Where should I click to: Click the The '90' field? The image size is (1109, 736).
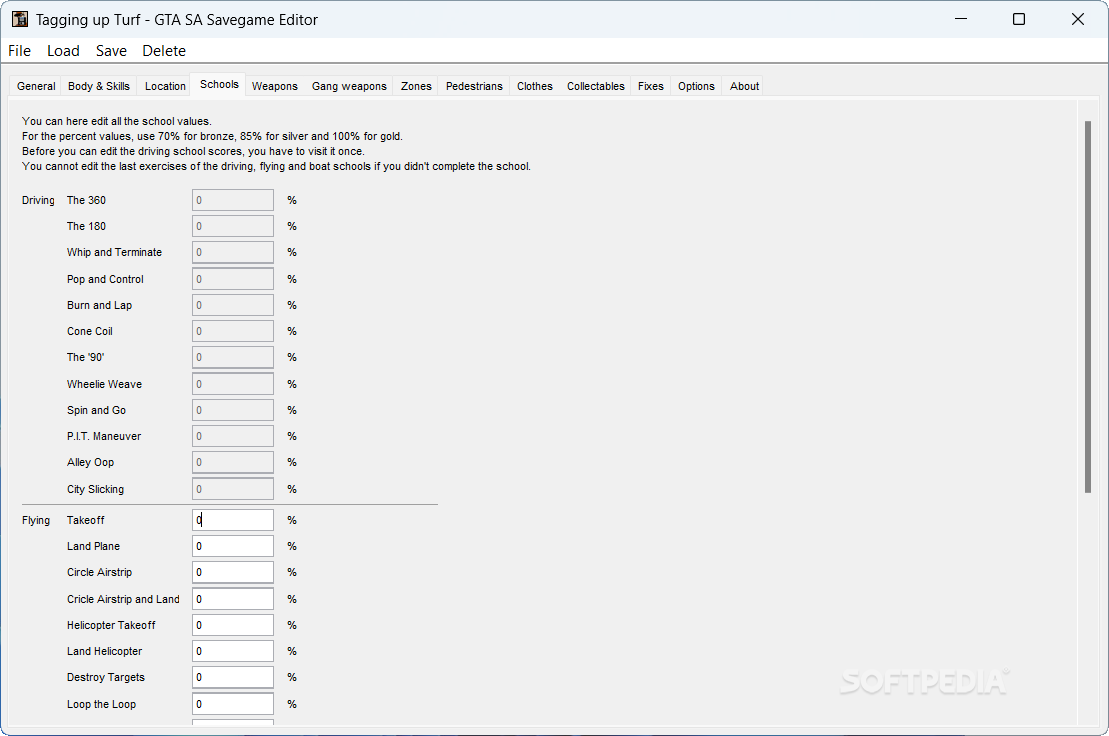pos(233,357)
